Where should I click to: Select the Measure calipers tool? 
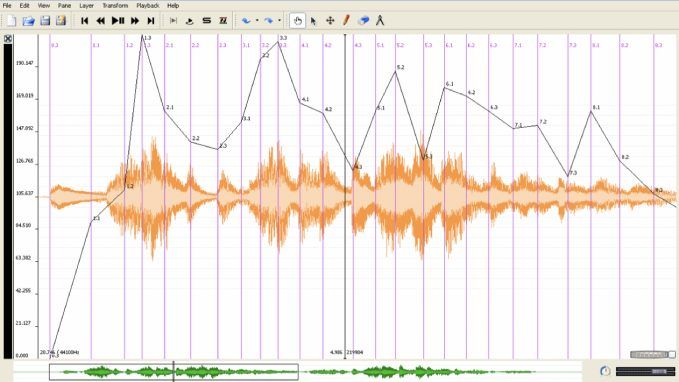pyautogui.click(x=380, y=20)
